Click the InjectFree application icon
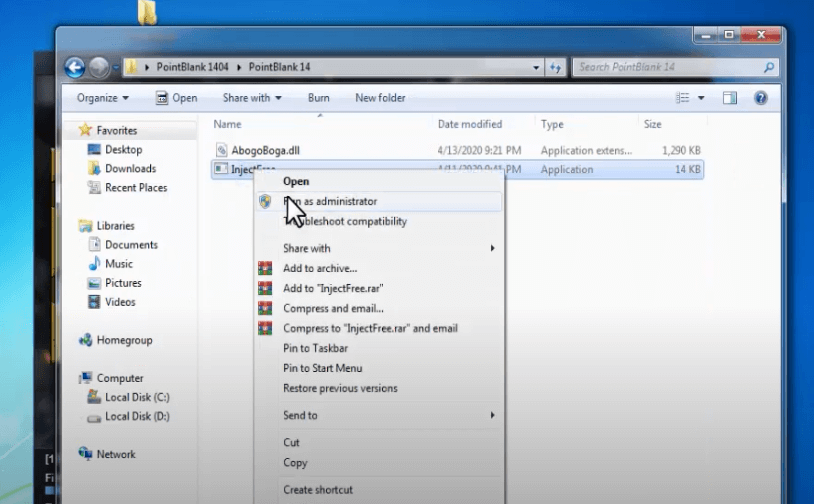The image size is (814, 504). click(221, 169)
